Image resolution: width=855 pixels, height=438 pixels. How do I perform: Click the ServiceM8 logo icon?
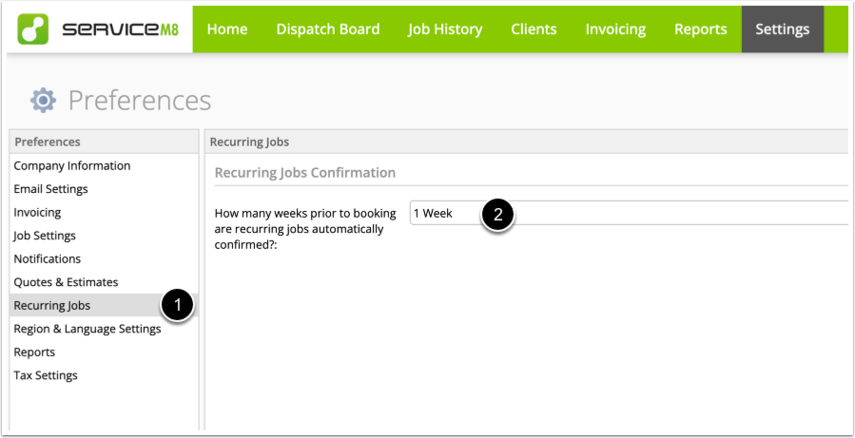[33, 29]
